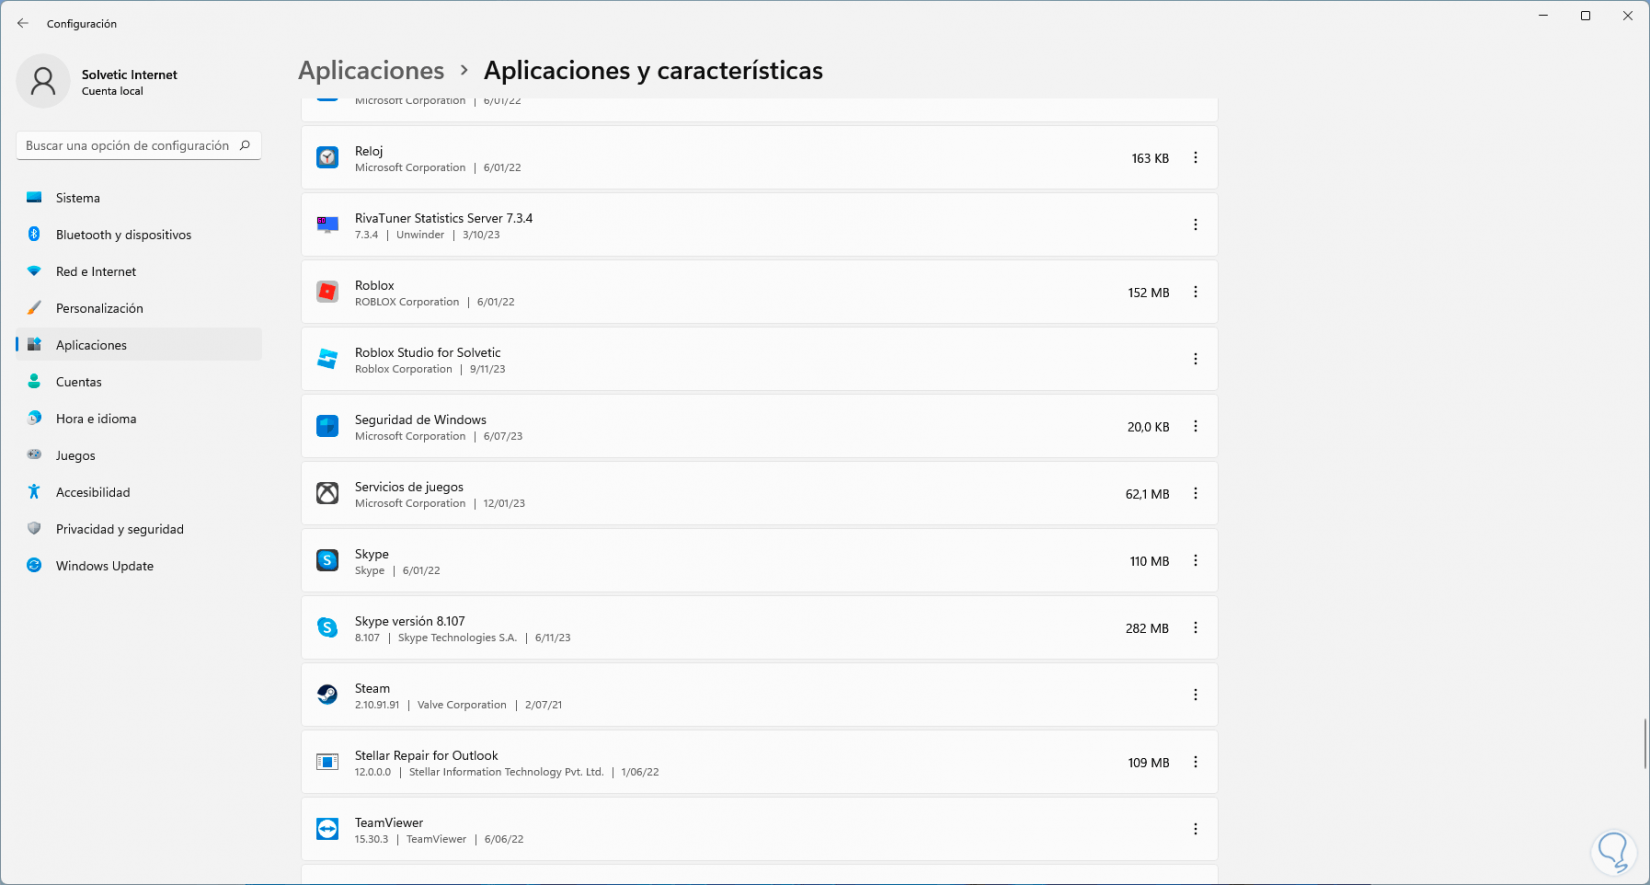Expand more options for Stellar Repair for Outlook

(x=1195, y=762)
